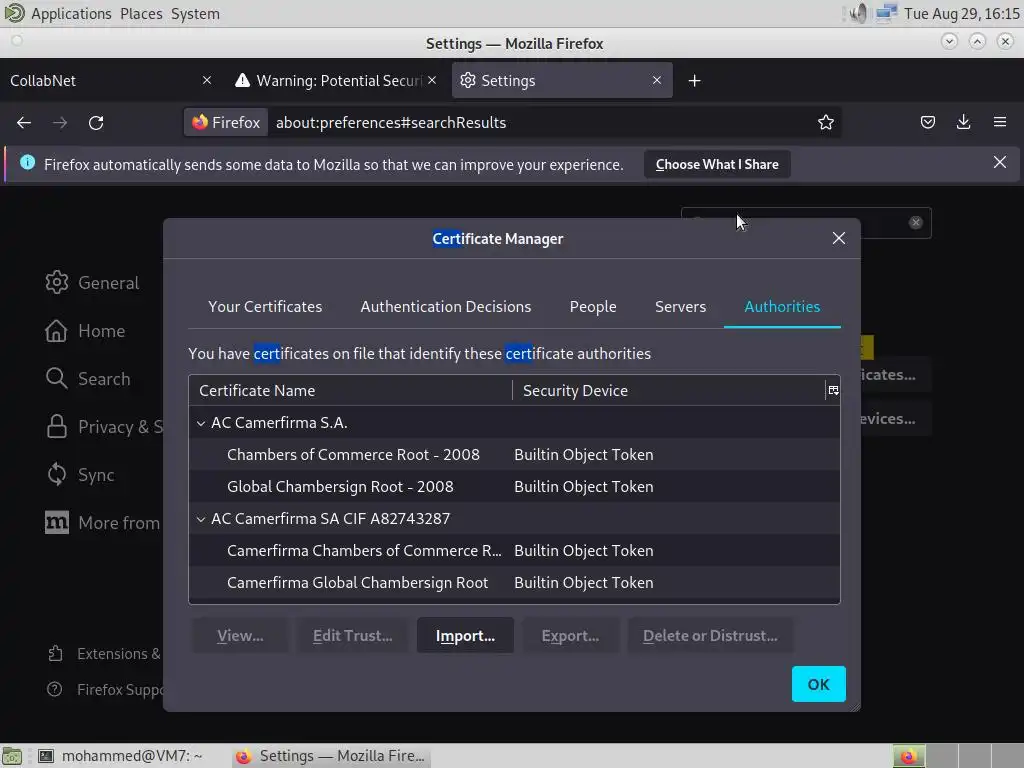Select Global Chambersign Root - 2008 row

(x=514, y=487)
